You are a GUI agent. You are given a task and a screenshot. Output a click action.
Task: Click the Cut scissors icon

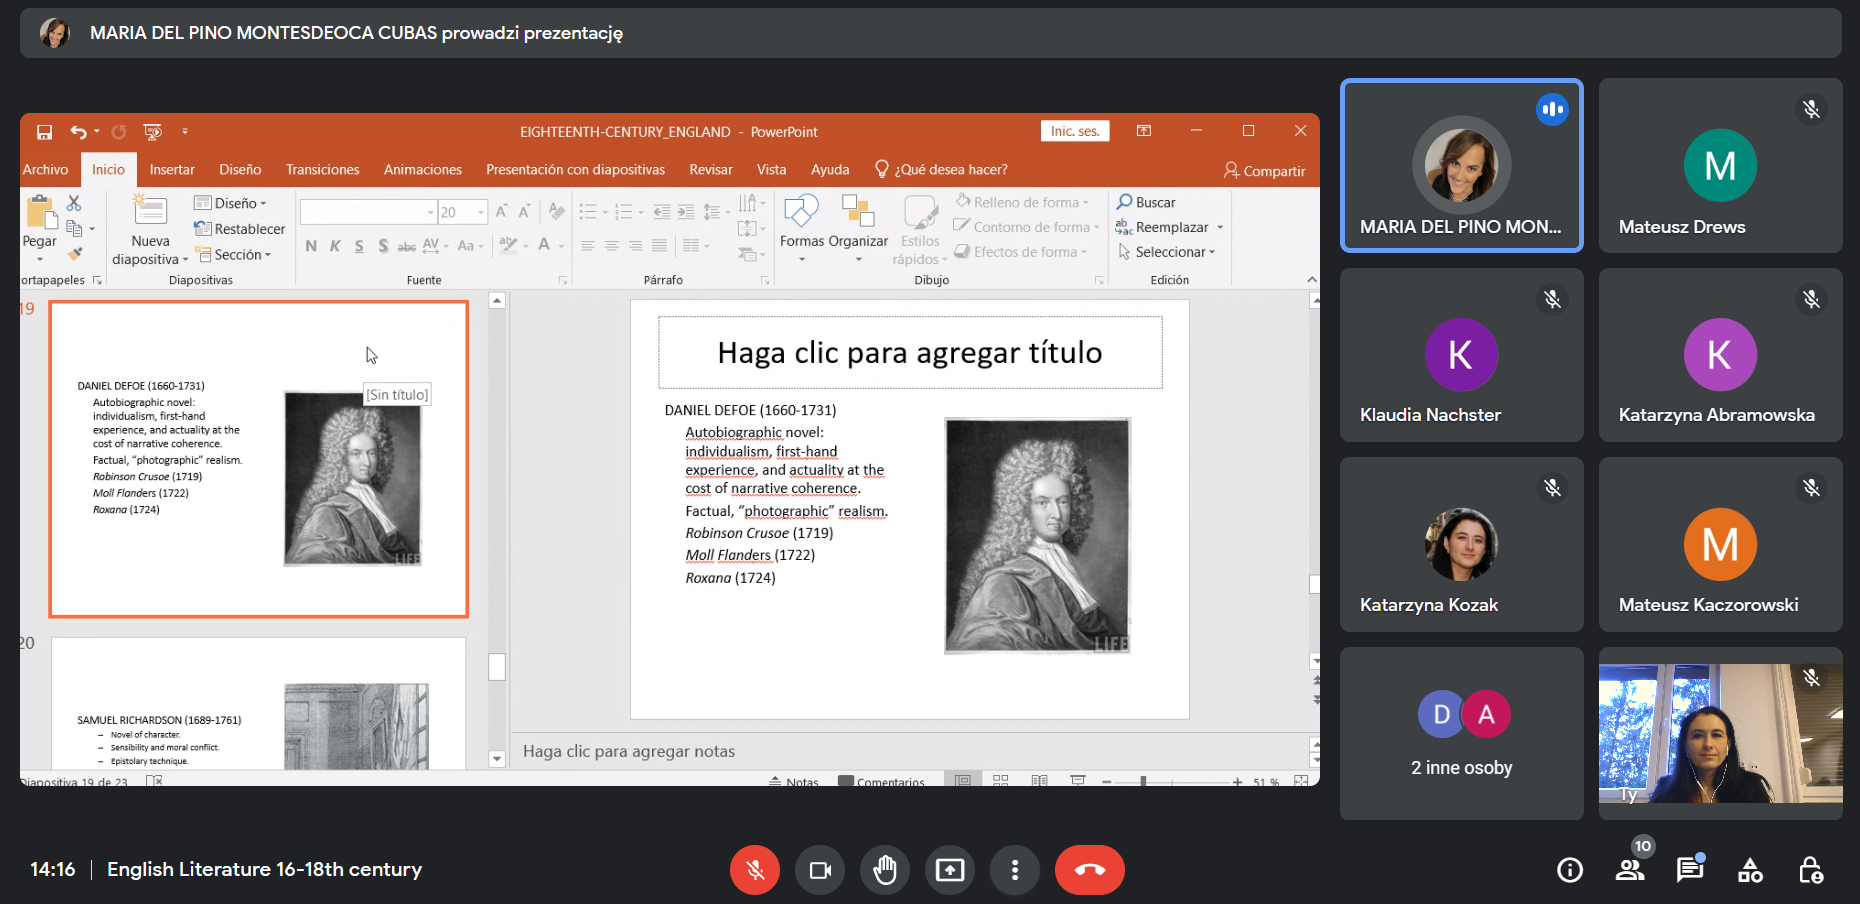(74, 203)
